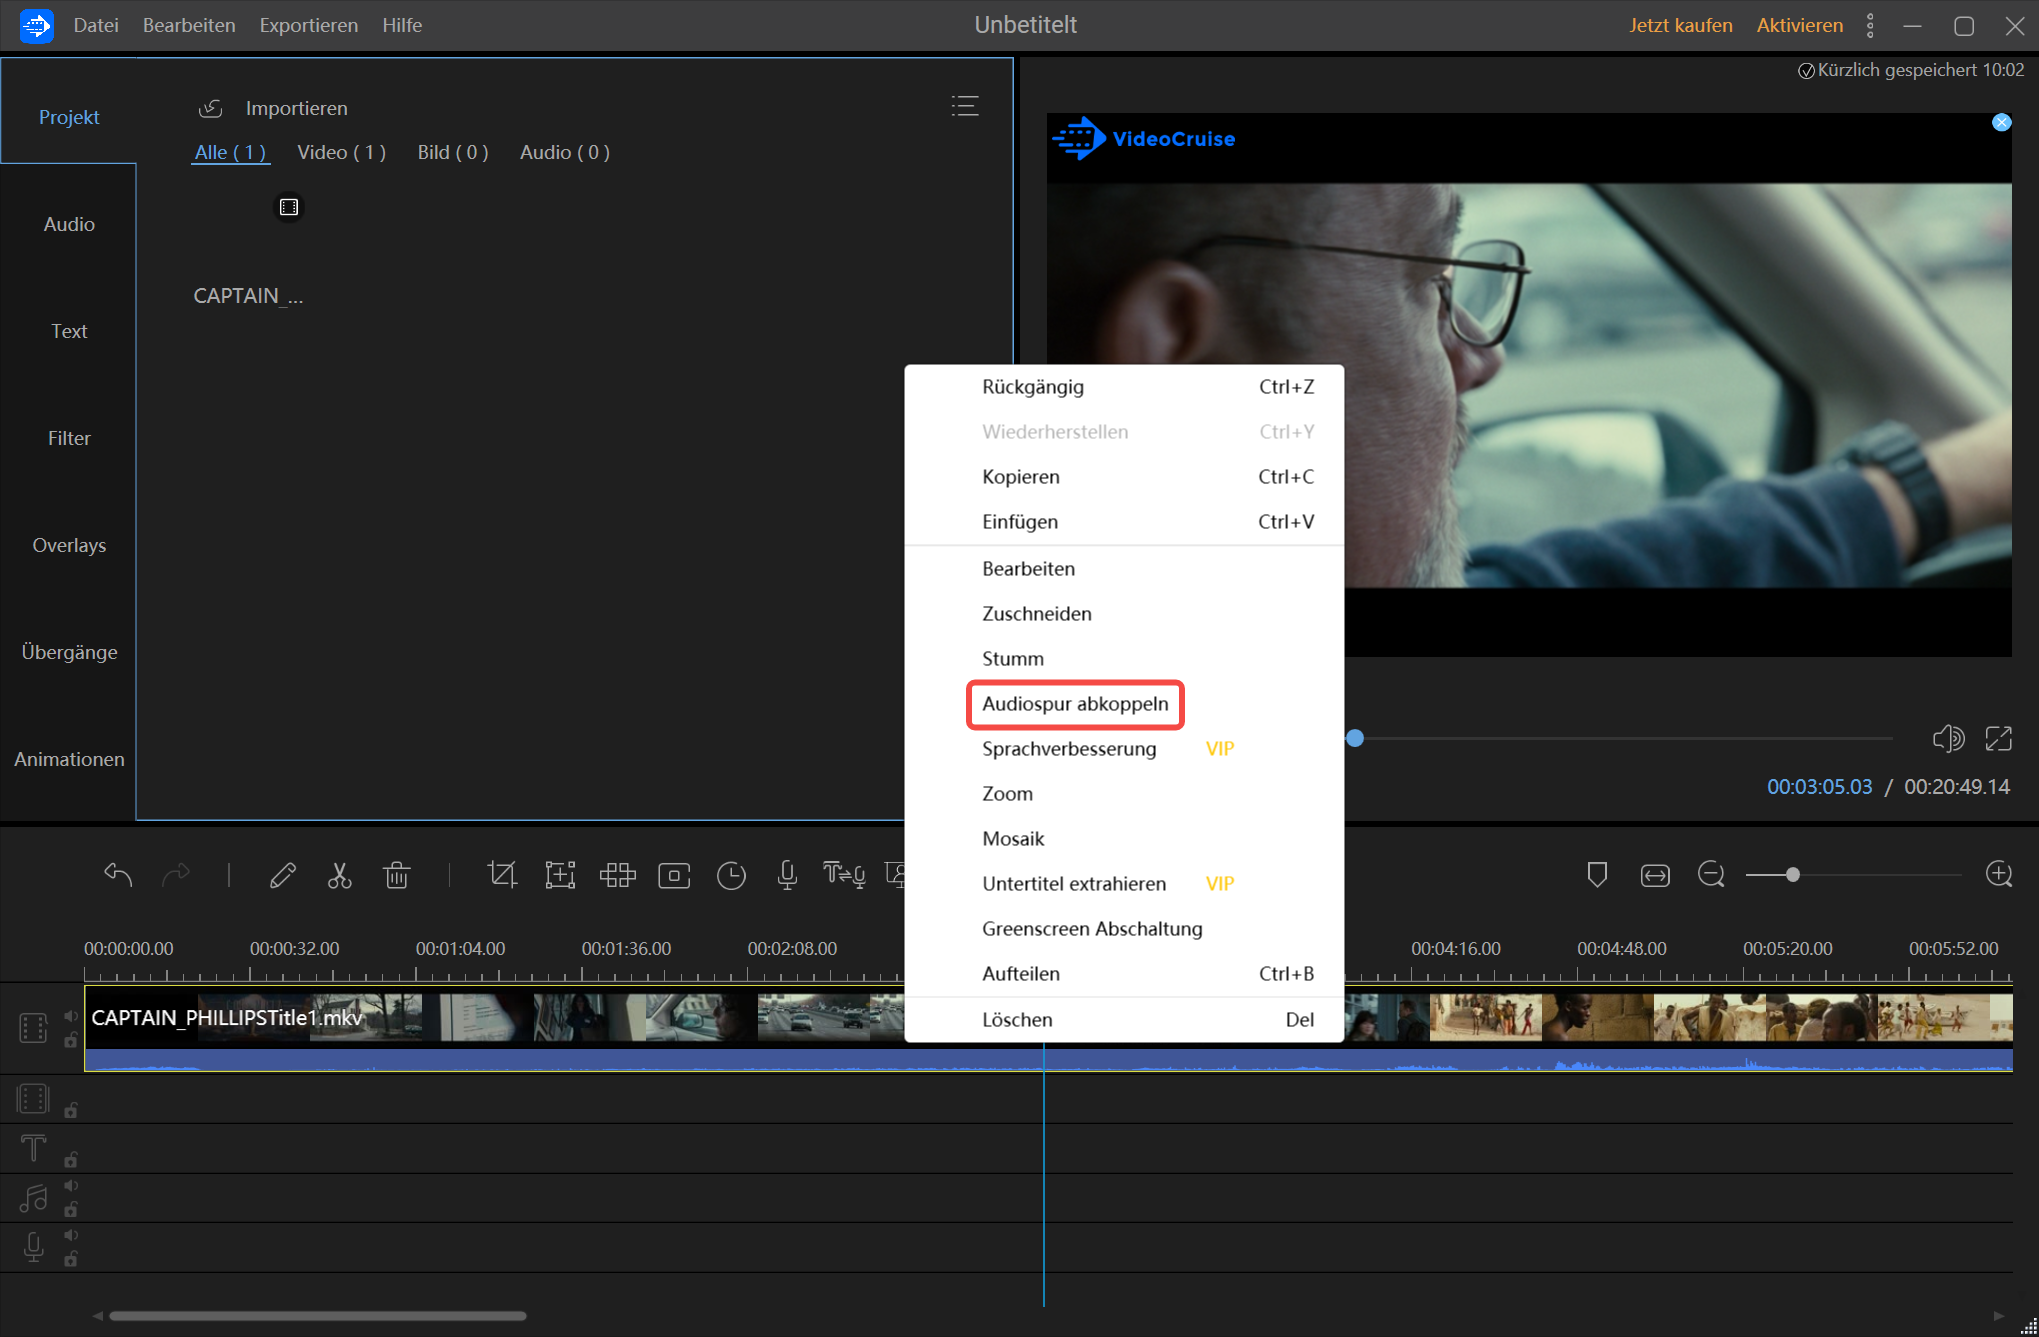Screen dimensions: 2039x1337
Task: Click the timeline zoom slider handle
Action: [1792, 875]
